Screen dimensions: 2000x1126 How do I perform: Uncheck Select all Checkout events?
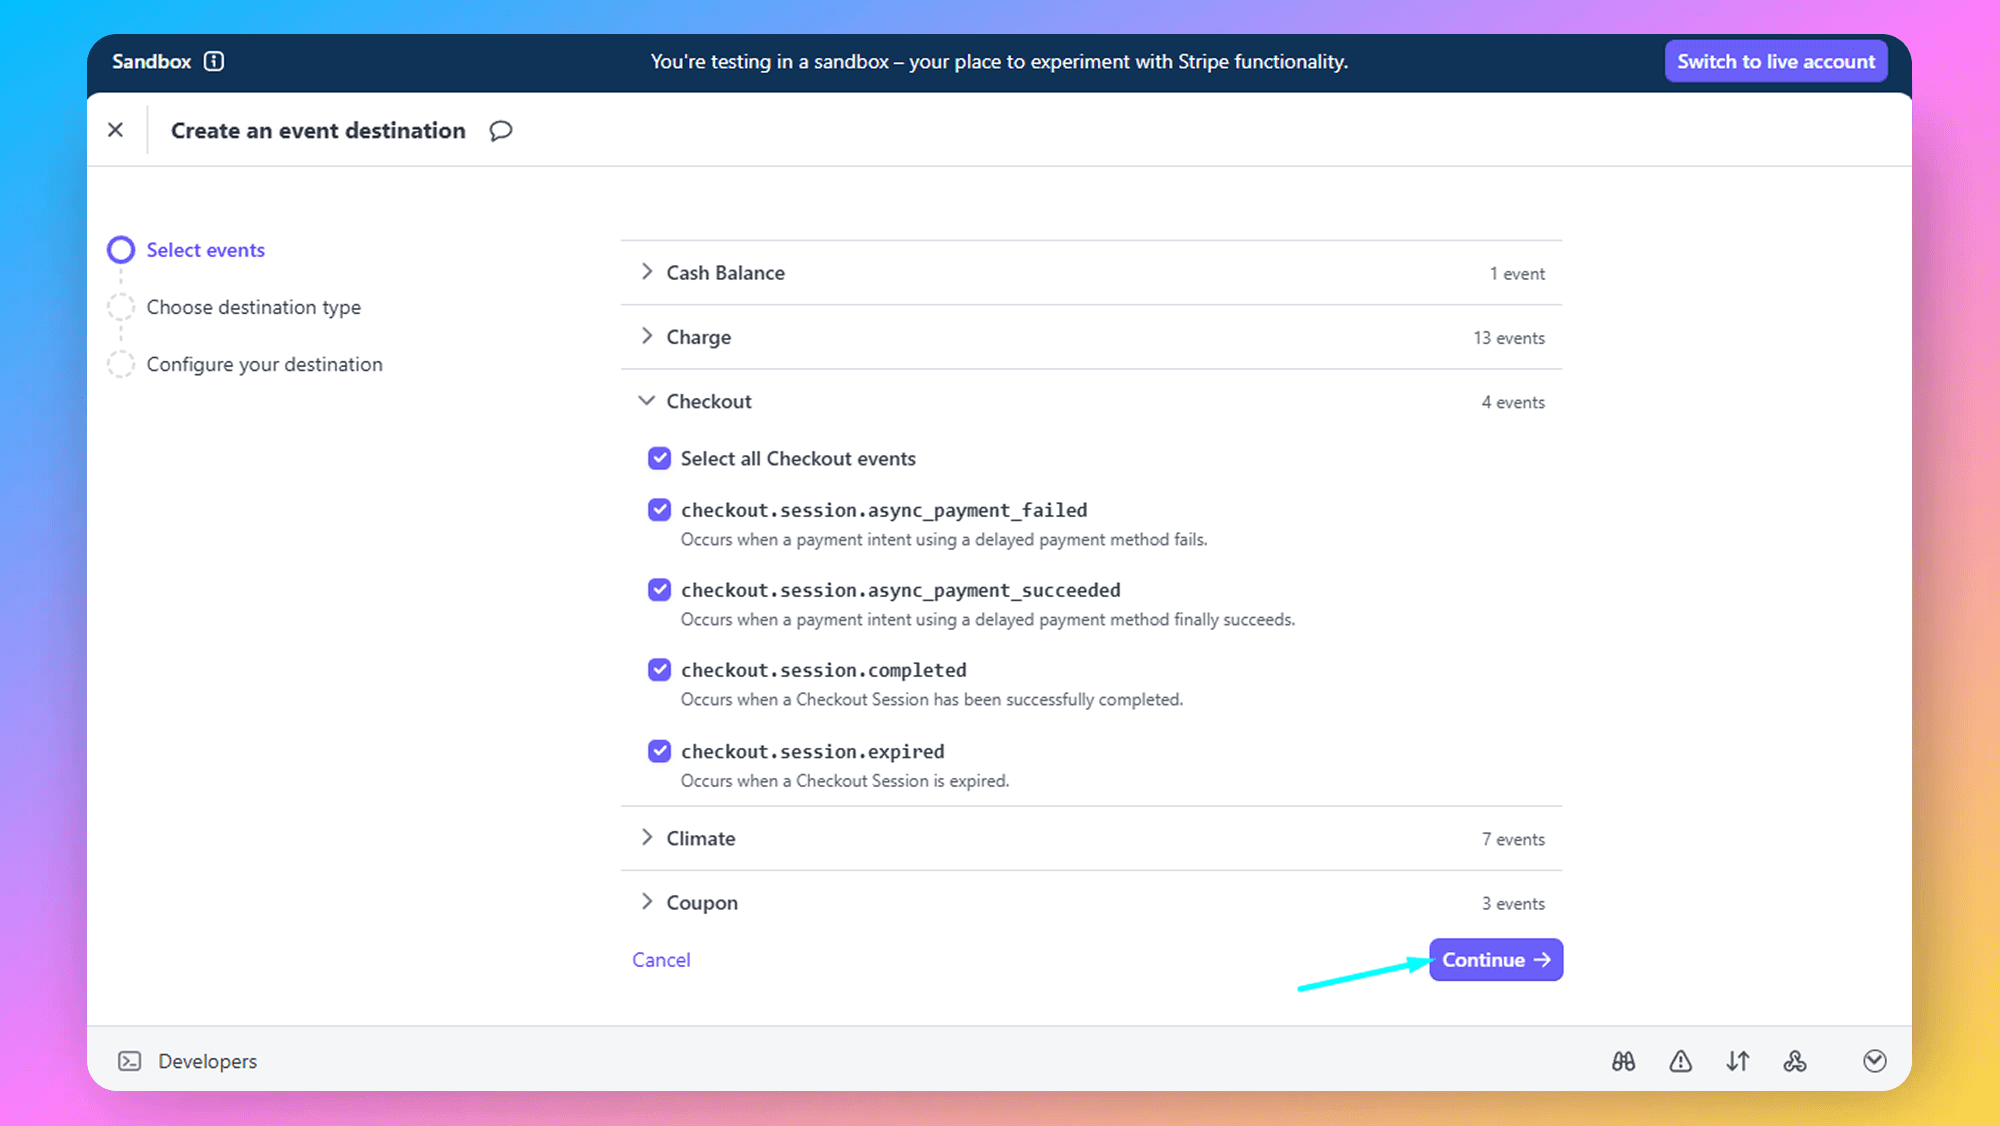tap(659, 458)
